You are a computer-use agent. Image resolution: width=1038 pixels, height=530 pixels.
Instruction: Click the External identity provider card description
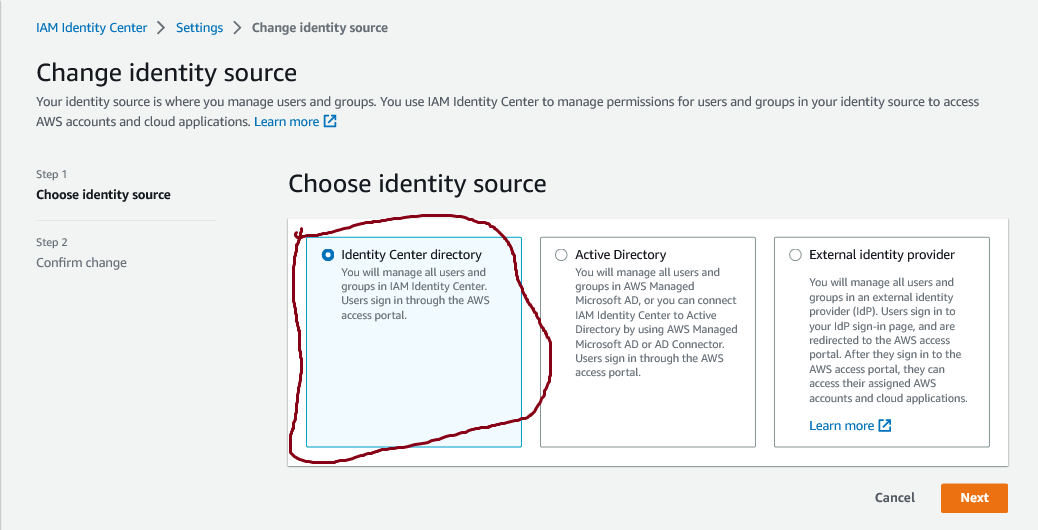pyautogui.click(x=885, y=340)
